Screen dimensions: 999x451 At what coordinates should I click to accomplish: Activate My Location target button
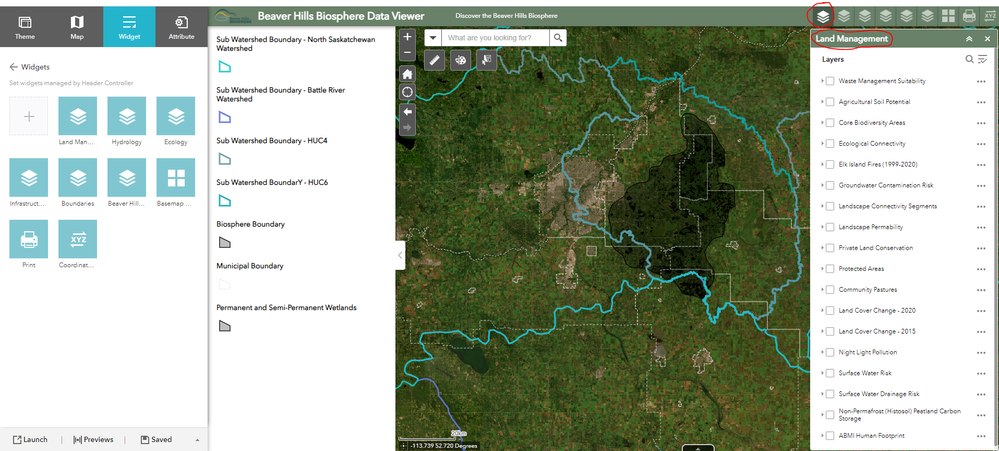tap(408, 92)
